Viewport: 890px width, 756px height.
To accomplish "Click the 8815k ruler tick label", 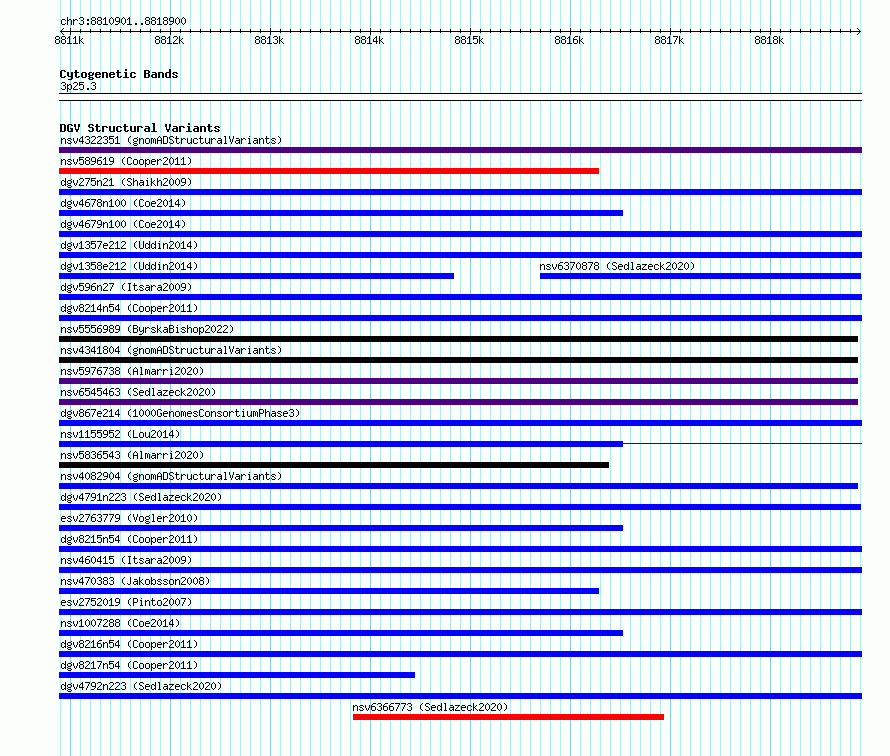I will pos(469,40).
